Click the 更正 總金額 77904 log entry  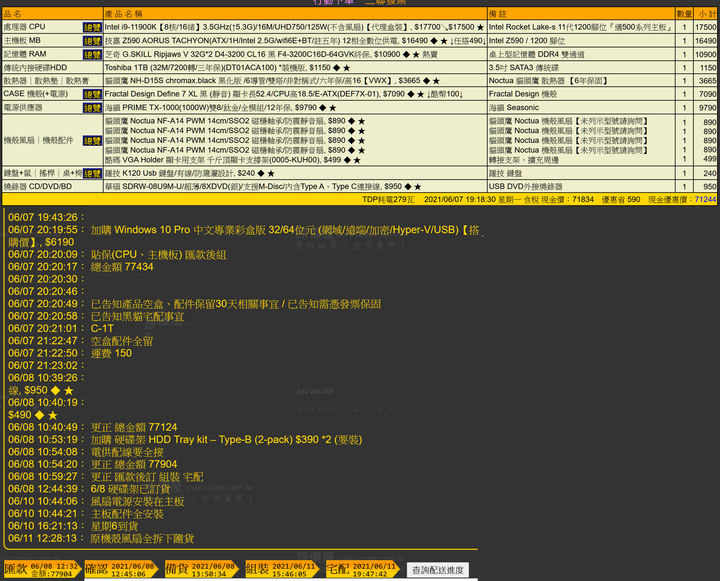pyautogui.click(x=134, y=464)
